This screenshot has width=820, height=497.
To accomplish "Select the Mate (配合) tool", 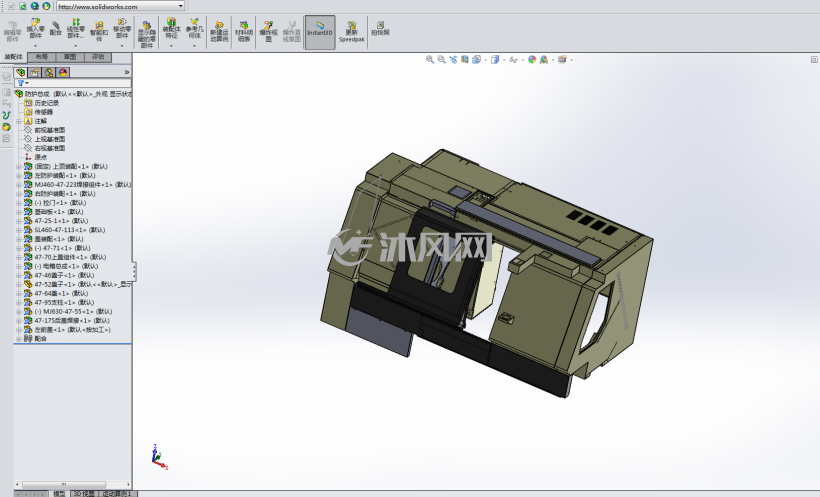I will click(x=55, y=29).
